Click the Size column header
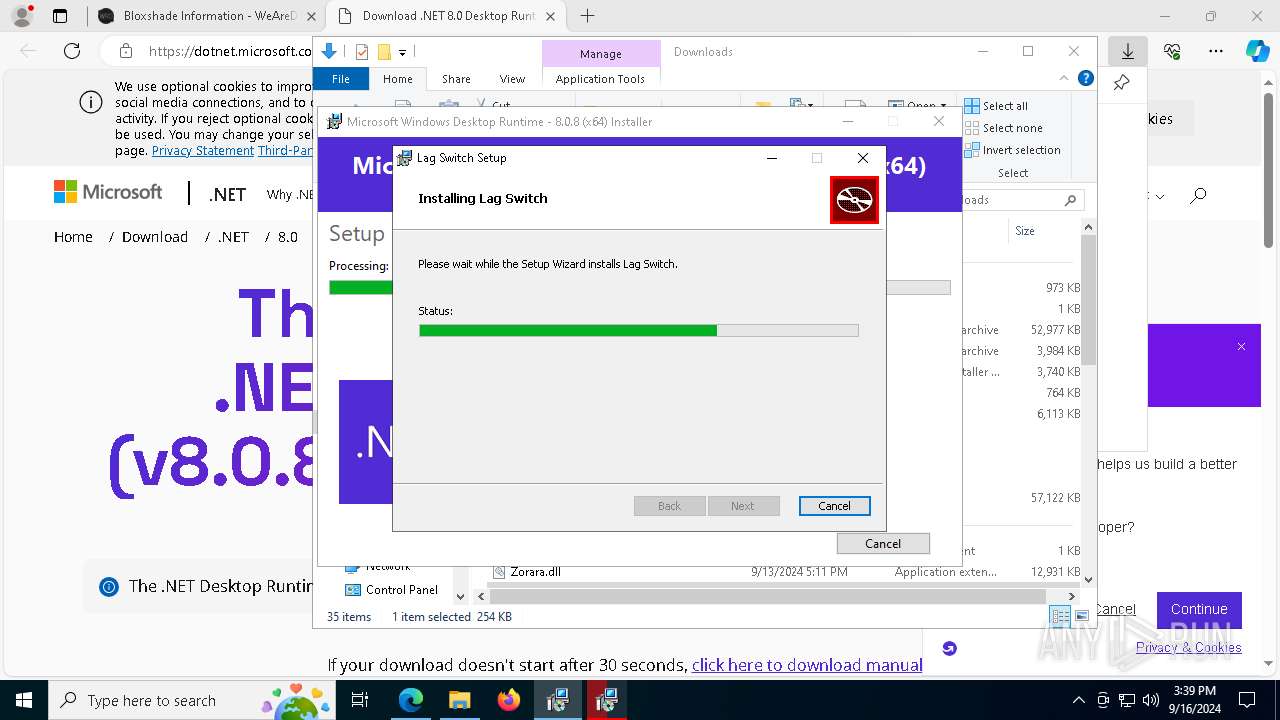1280x720 pixels. (x=1025, y=231)
